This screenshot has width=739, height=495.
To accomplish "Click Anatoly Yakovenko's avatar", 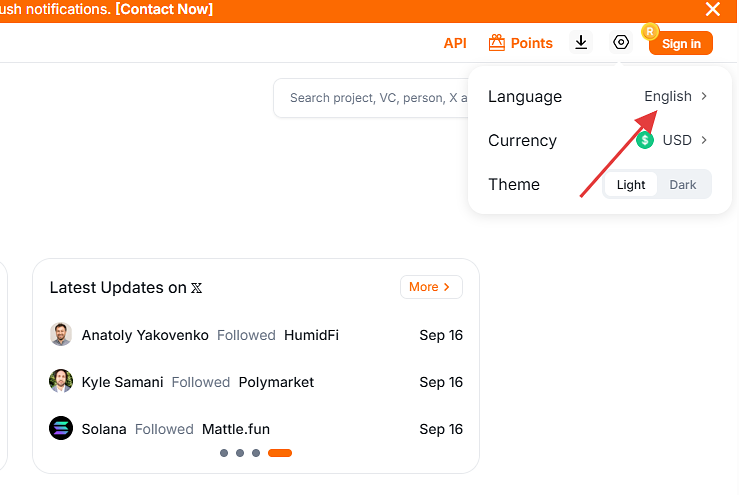I will (61, 335).
